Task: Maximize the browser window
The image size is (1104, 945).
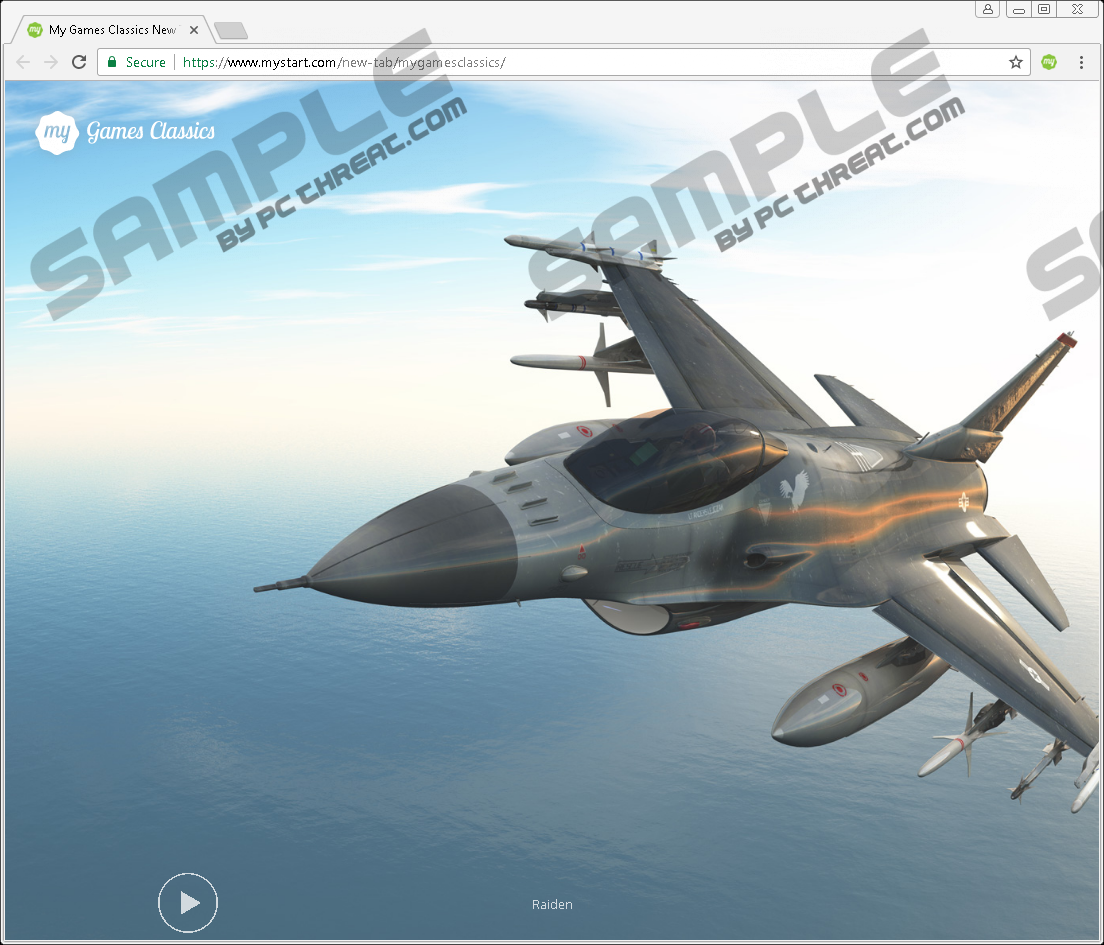Action: pos(1044,9)
